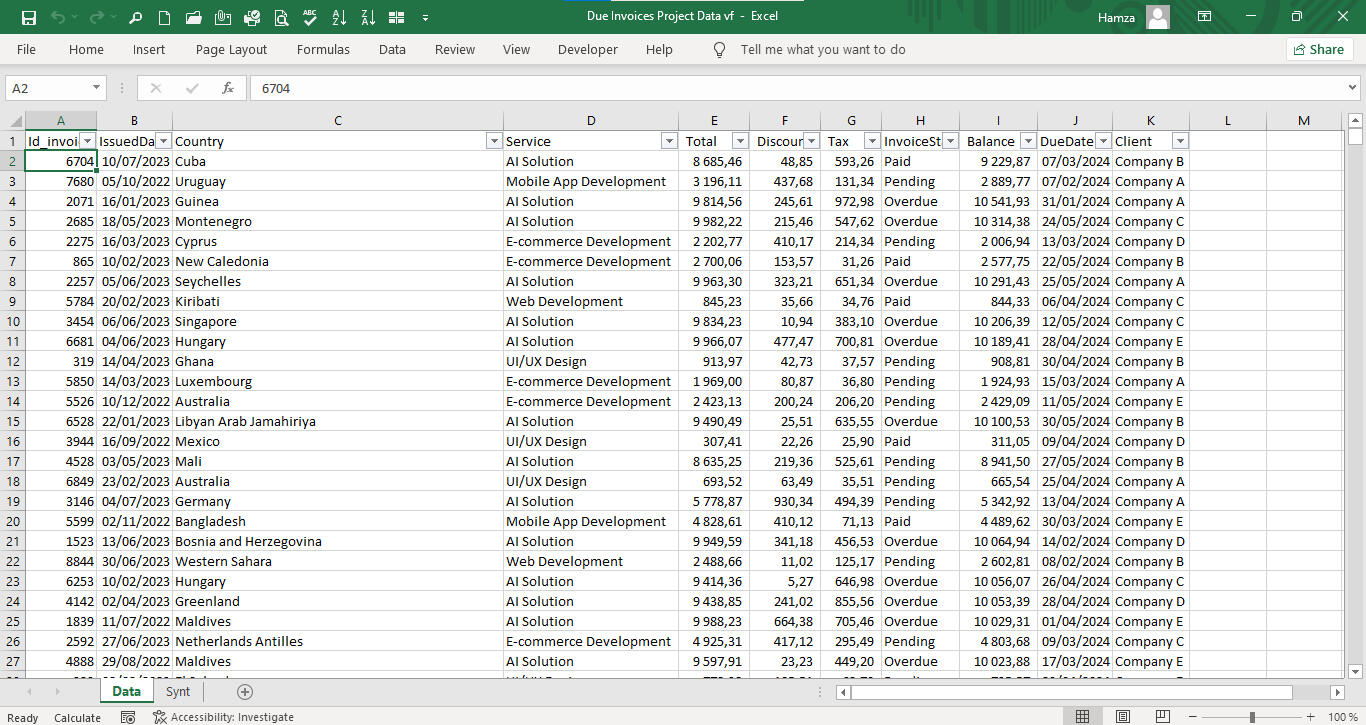This screenshot has height=725, width=1366.
Task: Click Accessibility: Investigate in the status bar
Action: point(224,717)
